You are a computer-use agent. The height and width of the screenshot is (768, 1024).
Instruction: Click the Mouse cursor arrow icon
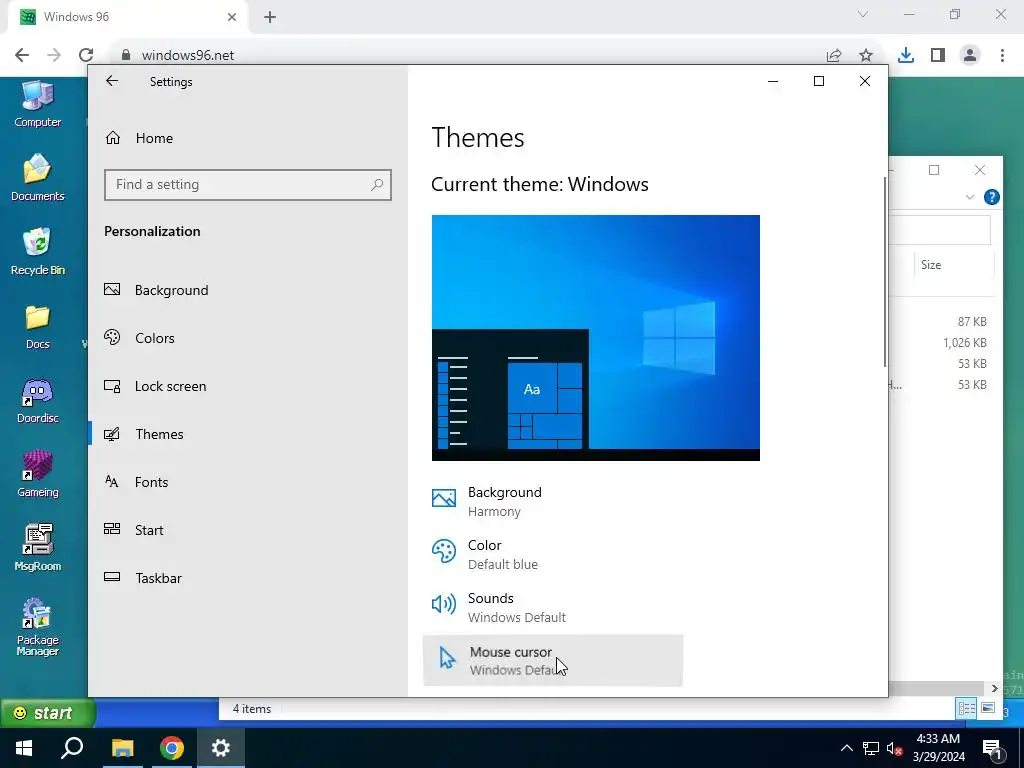pos(447,658)
